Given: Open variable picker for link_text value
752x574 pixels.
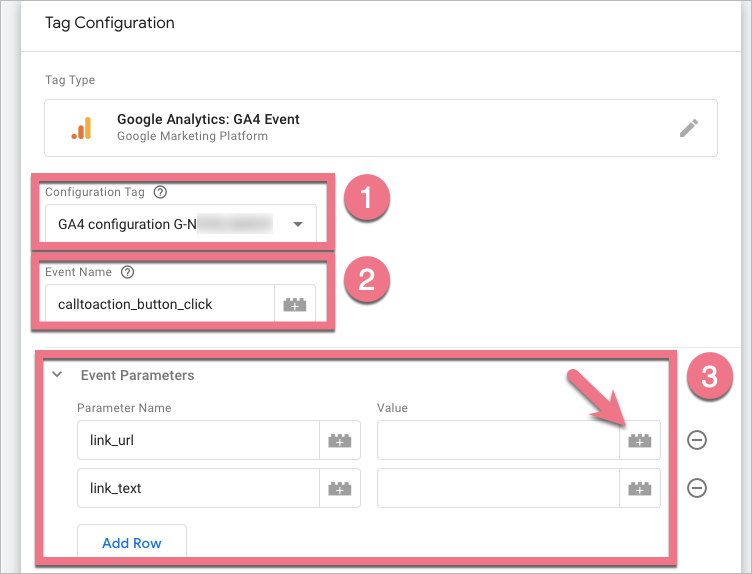Looking at the screenshot, I should 640,488.
